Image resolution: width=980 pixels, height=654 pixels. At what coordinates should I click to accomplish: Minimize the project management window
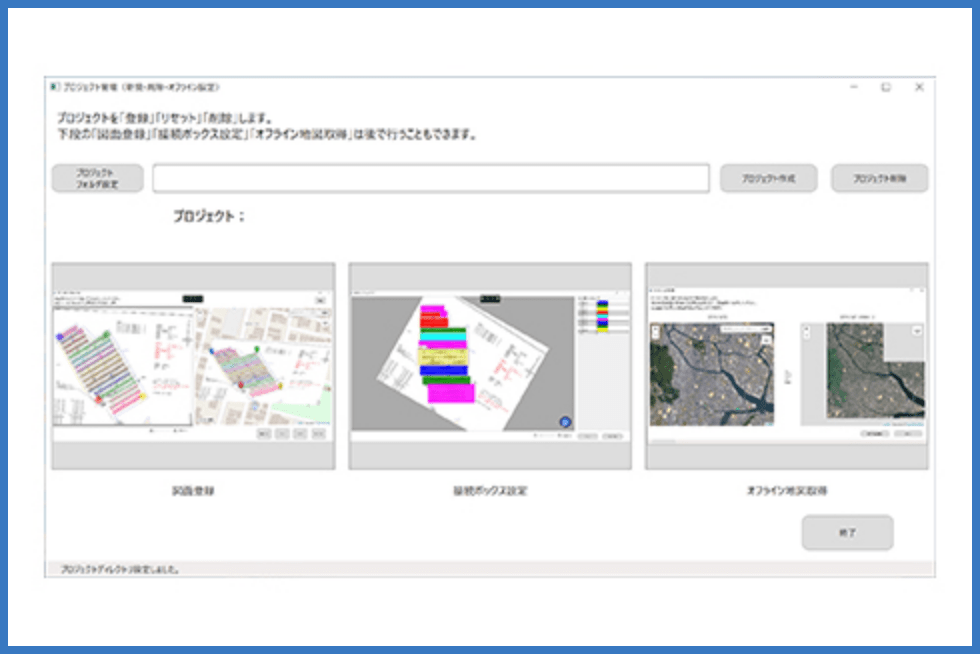pos(853,88)
